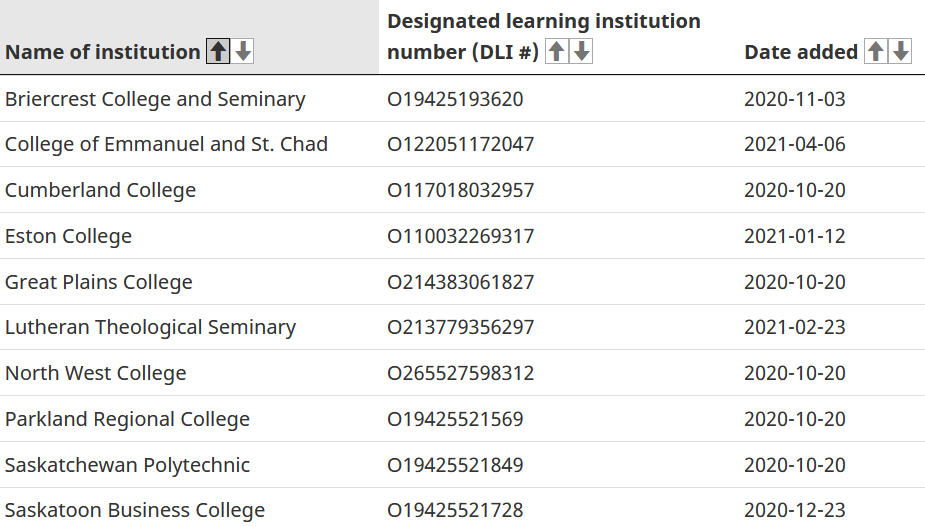Sort by Date added ascending
The width and height of the screenshot is (925, 526).
click(875, 52)
